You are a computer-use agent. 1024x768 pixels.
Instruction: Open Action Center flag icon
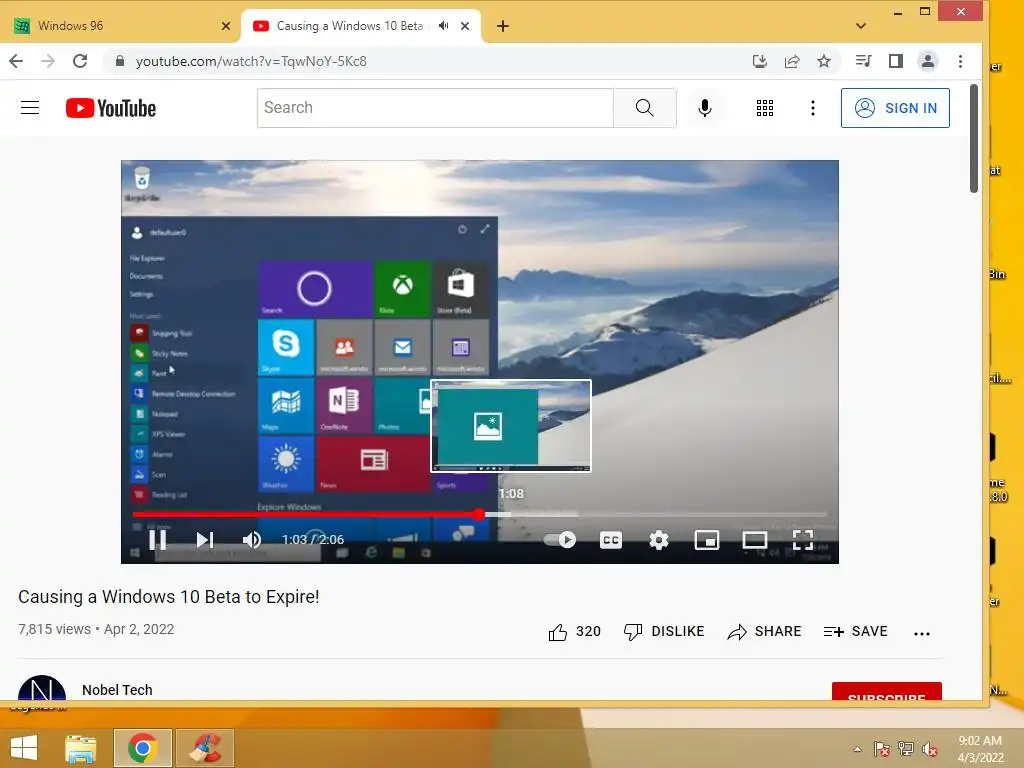(x=882, y=749)
